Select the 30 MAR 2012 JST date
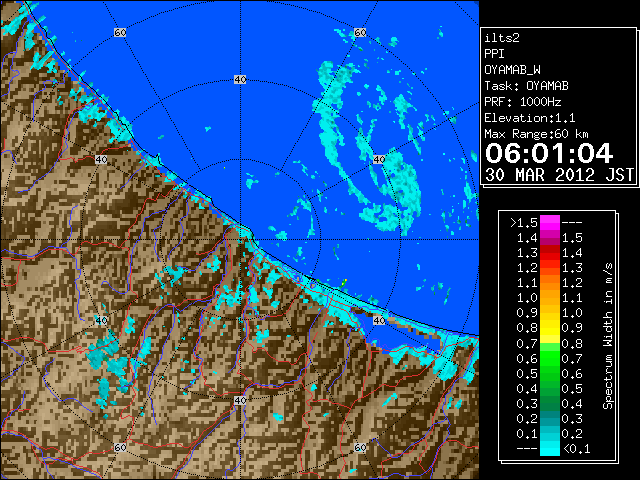Viewport: 640px width, 480px height. pyautogui.click(x=559, y=175)
